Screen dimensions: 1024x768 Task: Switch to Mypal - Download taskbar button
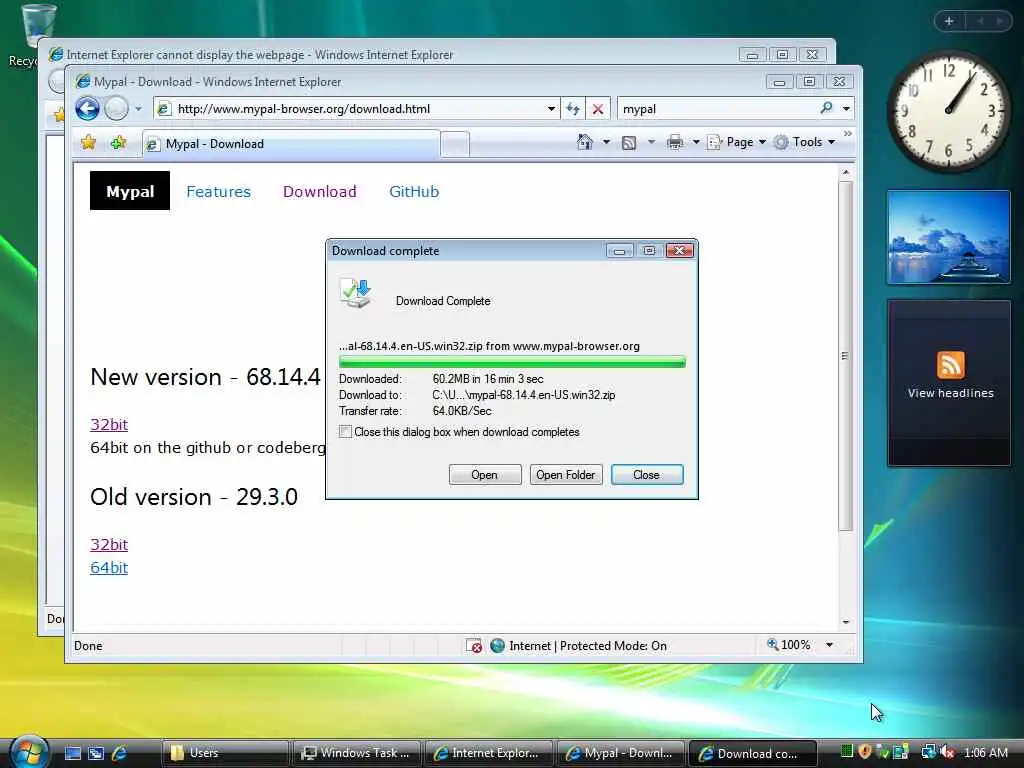coord(620,753)
